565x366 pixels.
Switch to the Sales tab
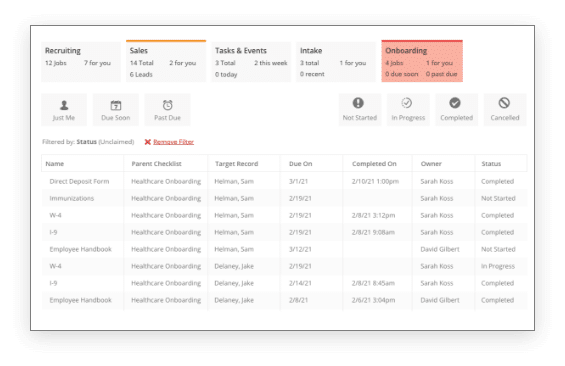[x=166, y=61]
